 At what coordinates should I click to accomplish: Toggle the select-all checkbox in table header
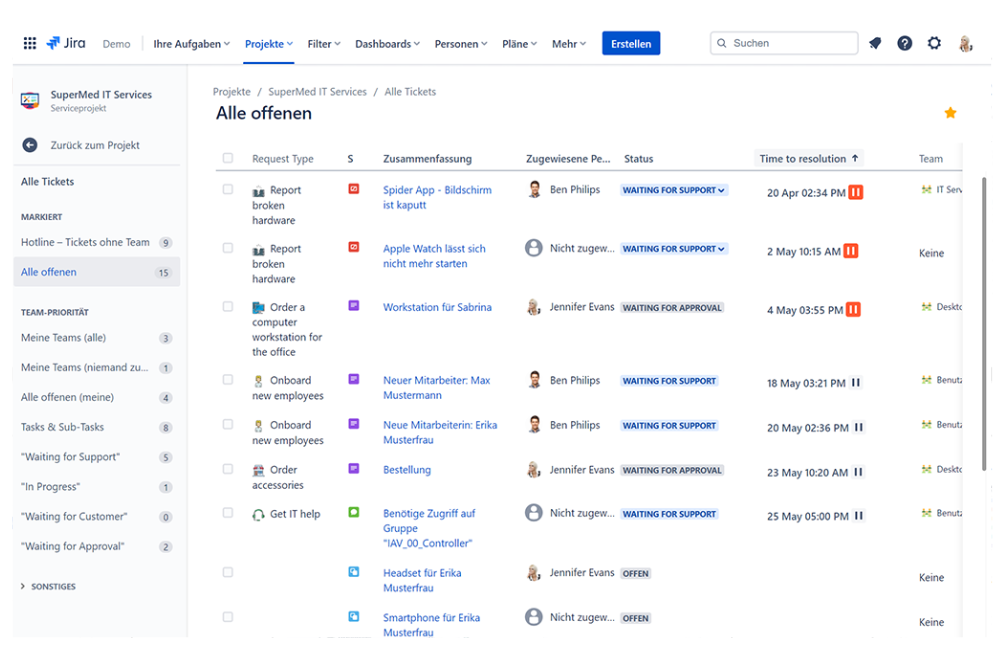[228, 159]
